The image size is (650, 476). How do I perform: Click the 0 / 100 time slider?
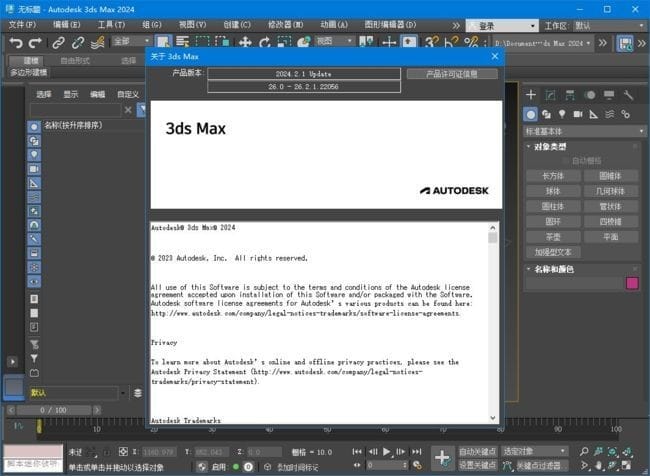[54, 410]
